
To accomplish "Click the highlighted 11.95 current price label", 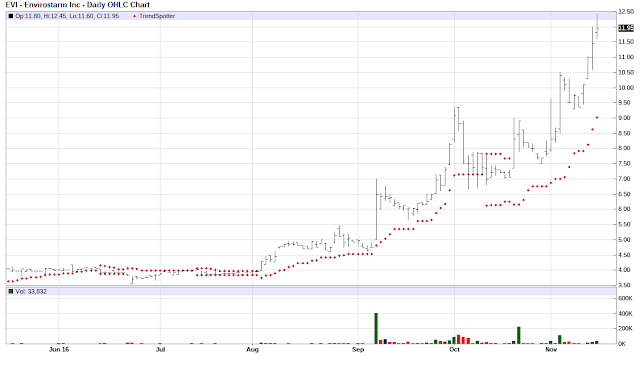I will [x=626, y=28].
